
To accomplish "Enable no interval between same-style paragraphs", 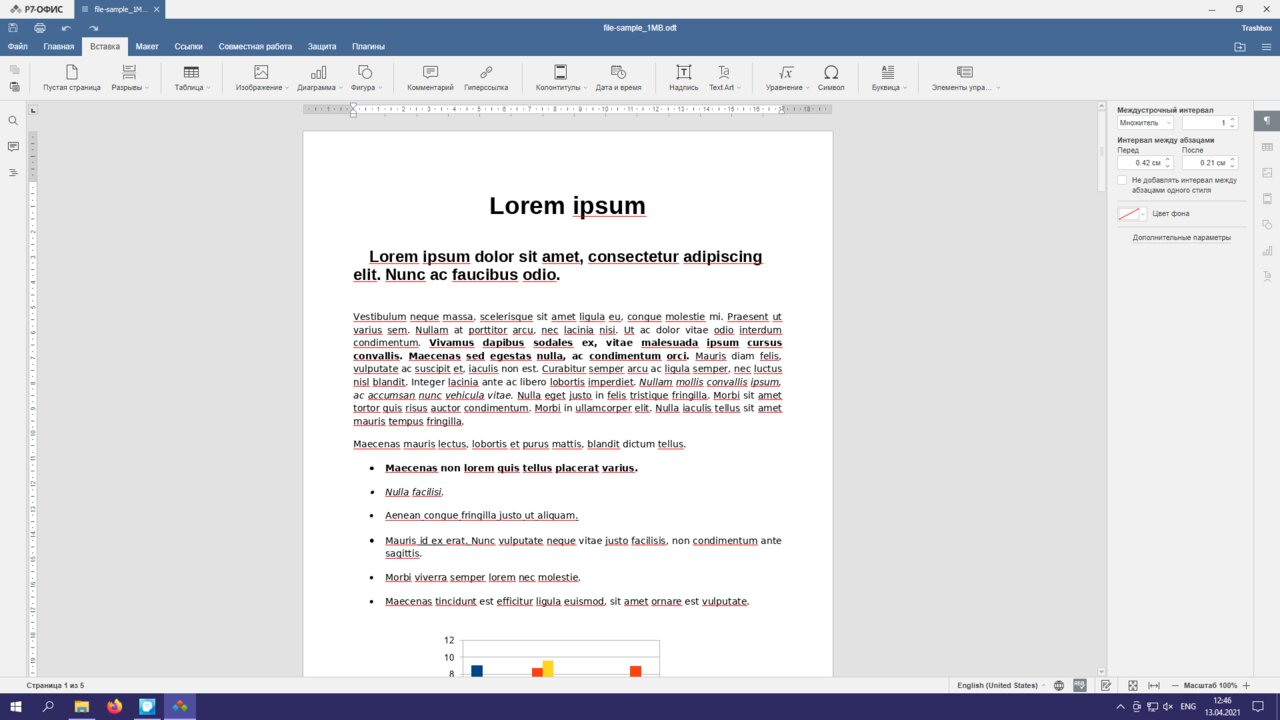I will 1122,180.
